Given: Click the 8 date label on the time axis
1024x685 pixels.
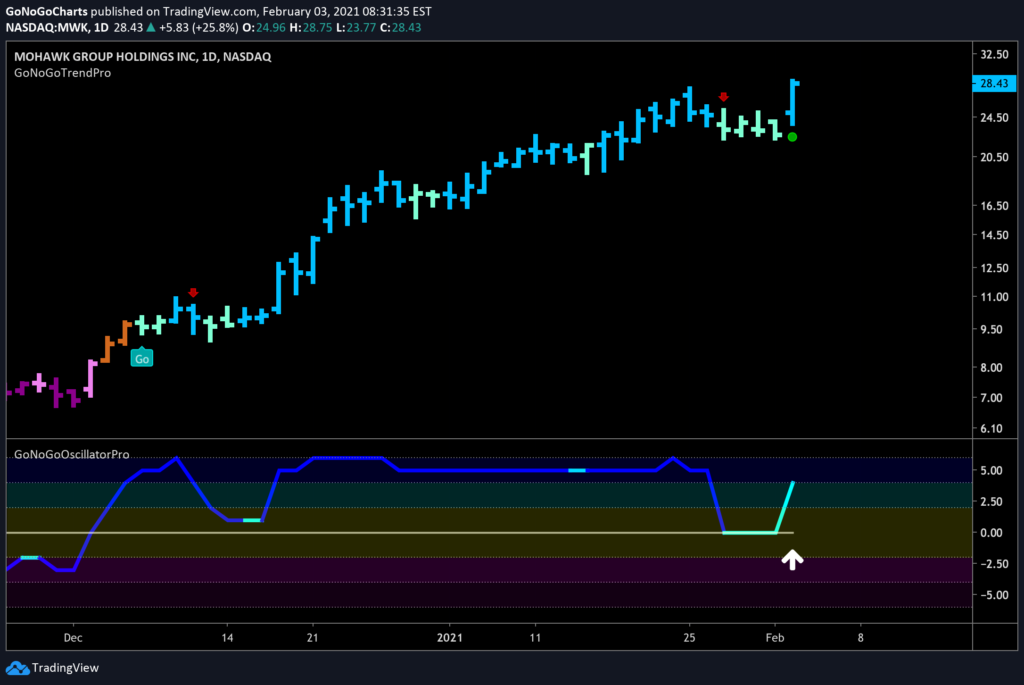Looking at the screenshot, I should coord(861,637).
